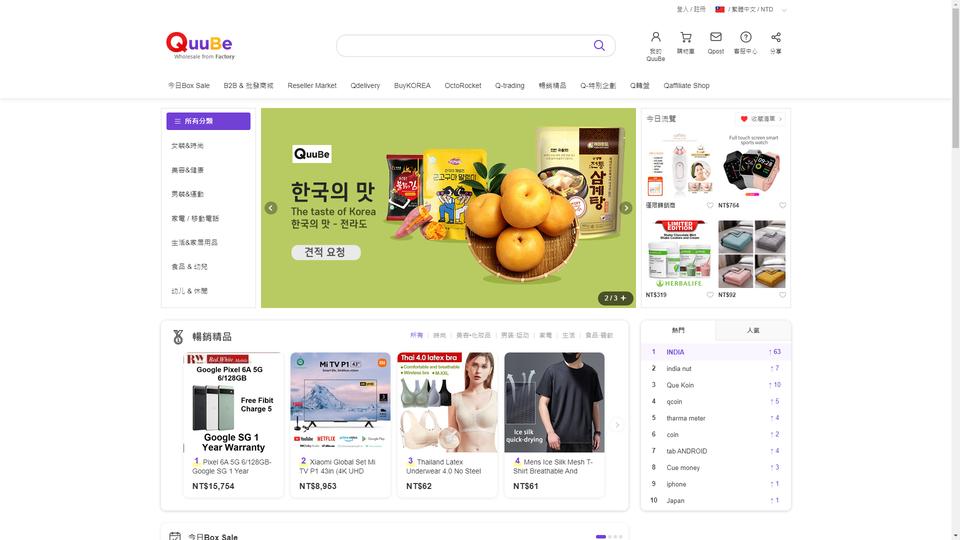The image size is (960, 540).
Task: Click trending keyword Cue money
Action: [x=683, y=468]
